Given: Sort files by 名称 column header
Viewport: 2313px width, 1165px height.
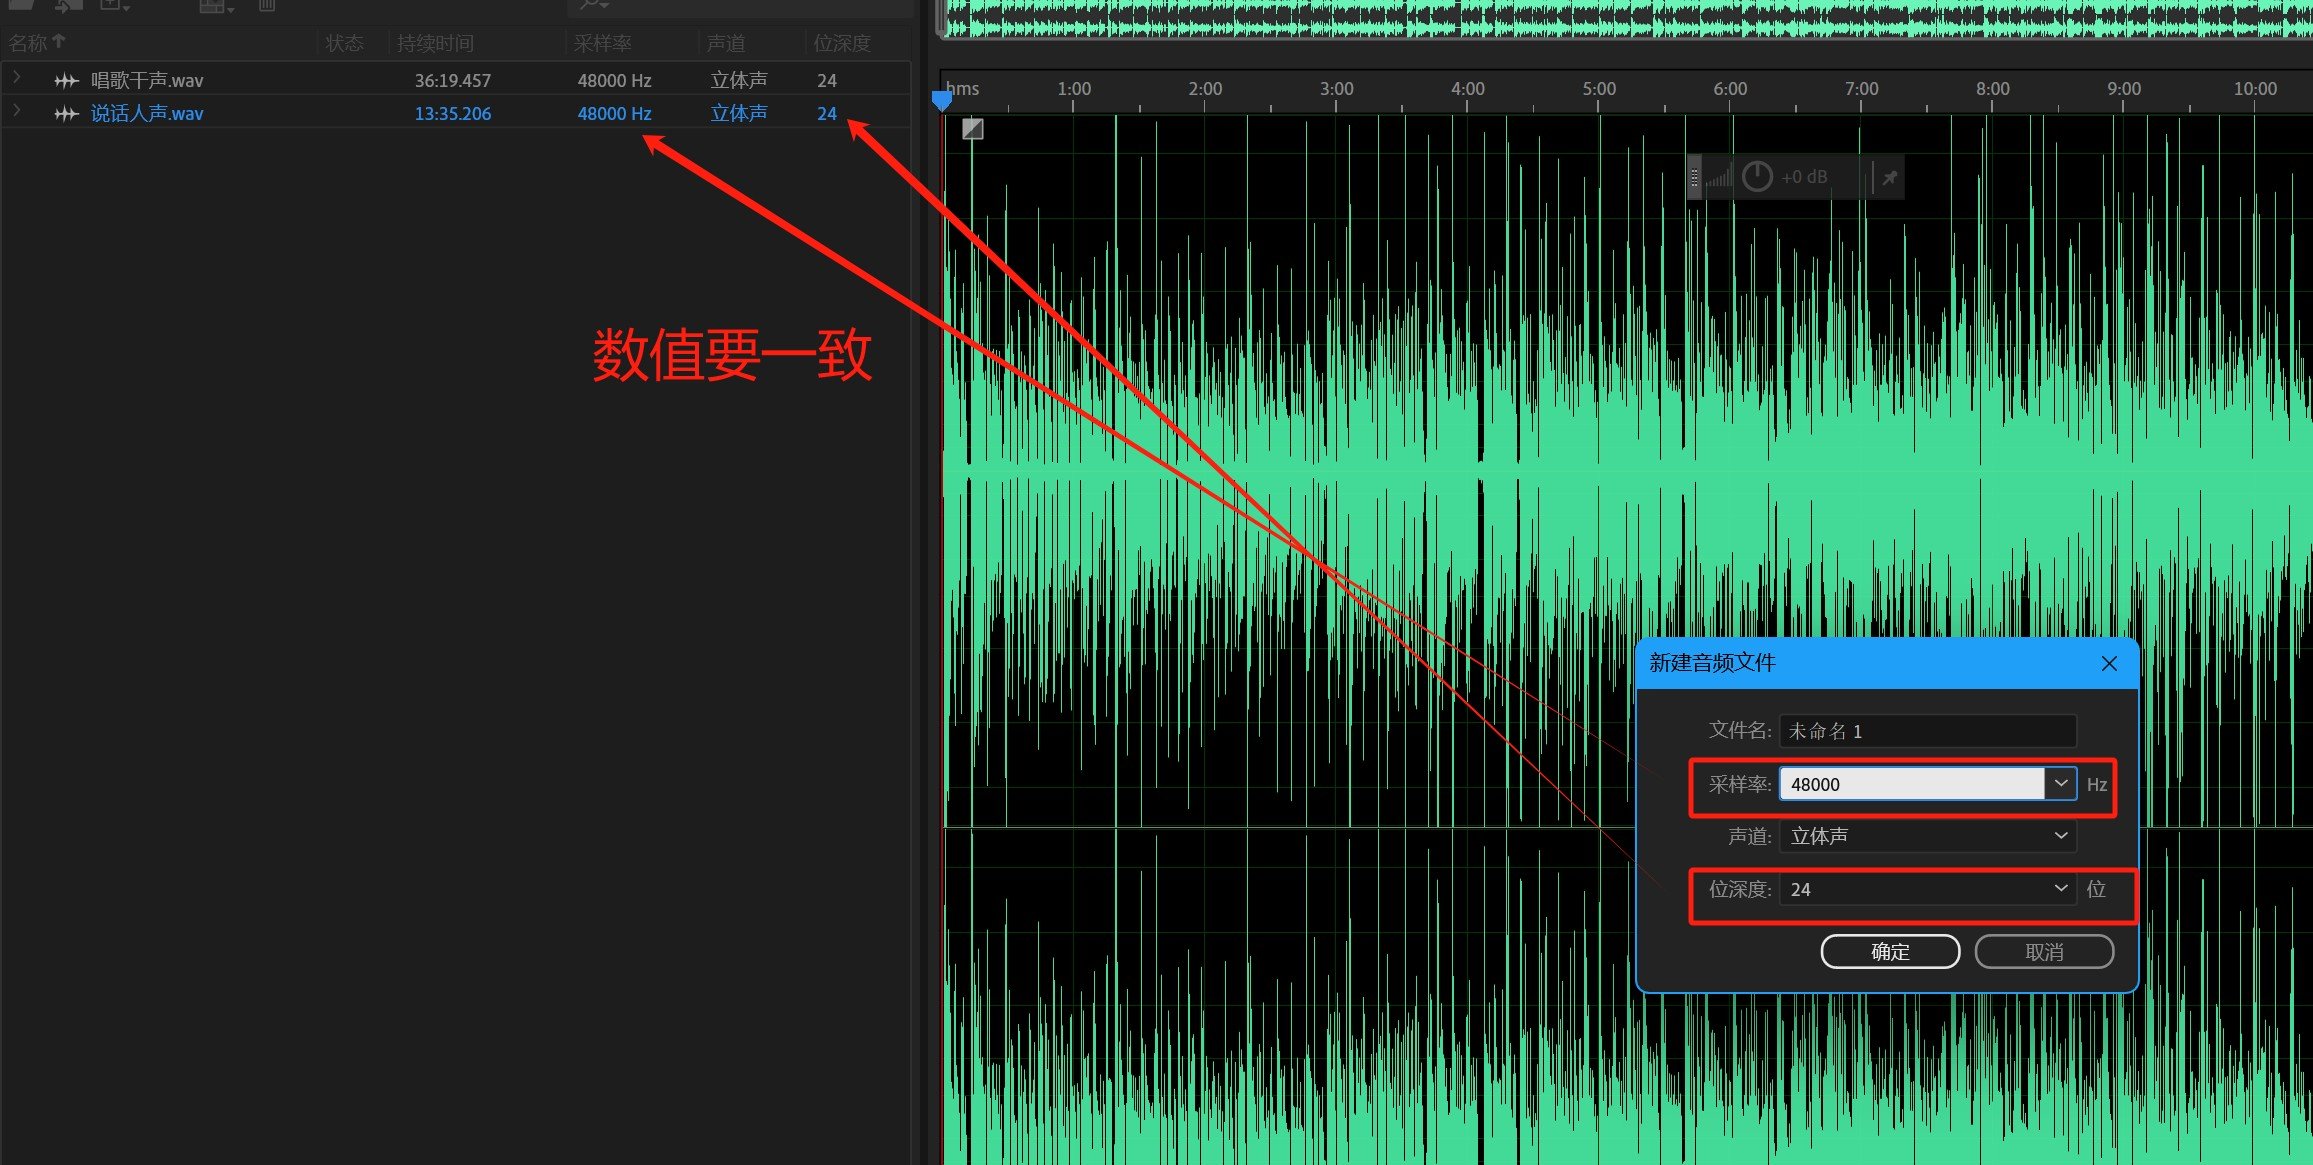Looking at the screenshot, I should tap(30, 43).
